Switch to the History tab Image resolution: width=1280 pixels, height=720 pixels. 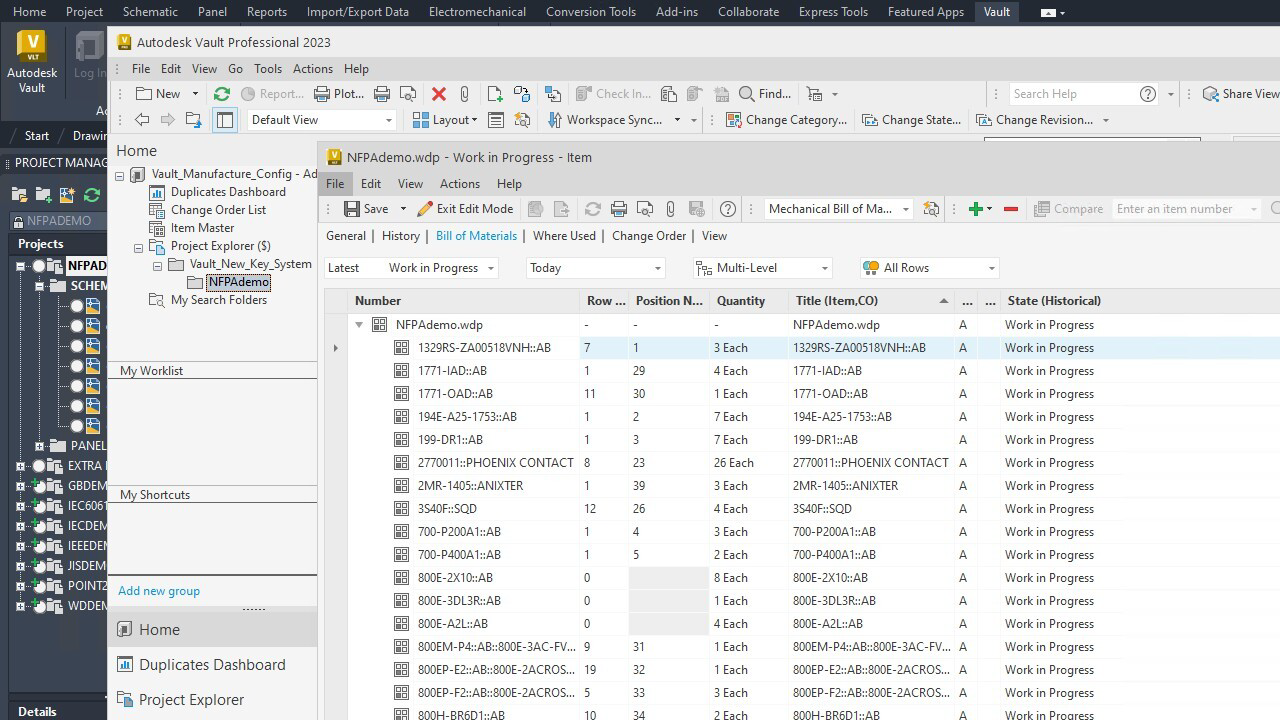[401, 236]
